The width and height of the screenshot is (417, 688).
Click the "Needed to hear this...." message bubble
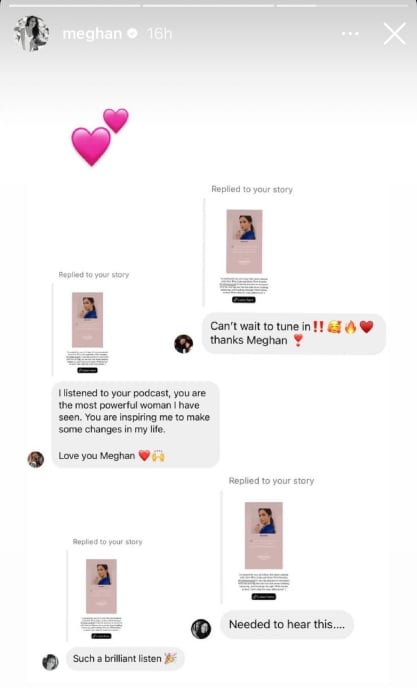[287, 624]
